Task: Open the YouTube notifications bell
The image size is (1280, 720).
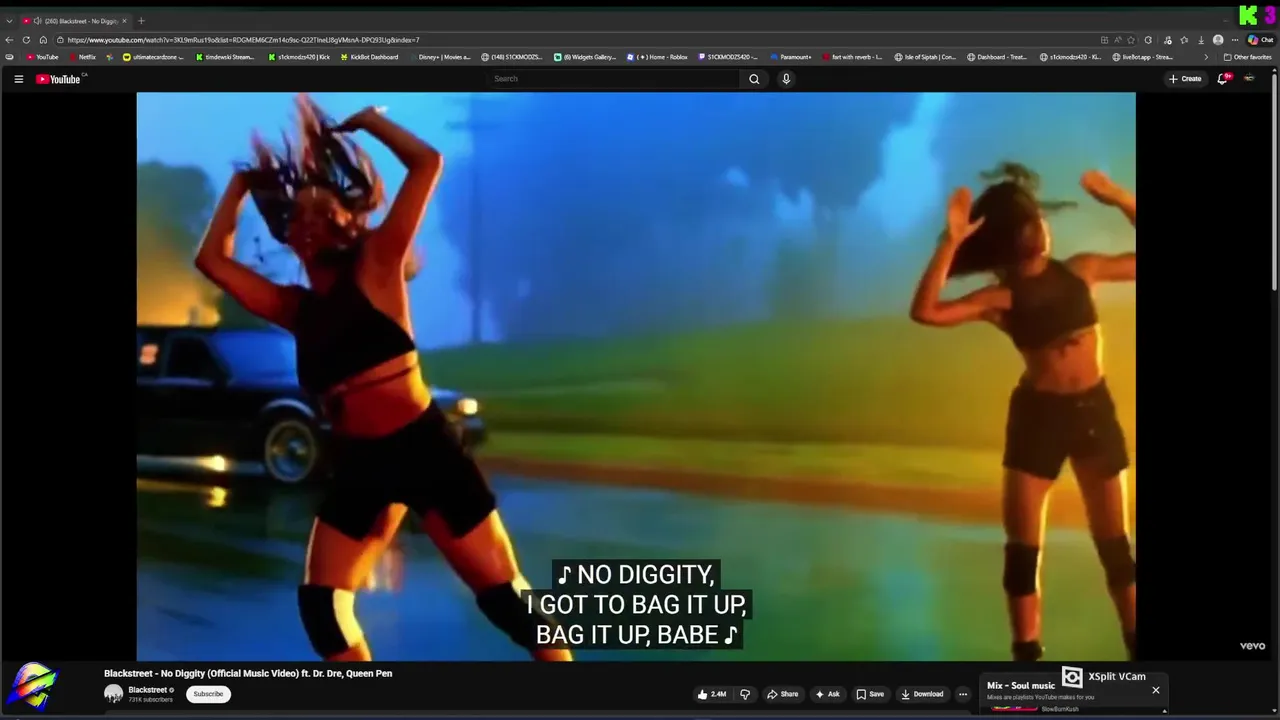Action: pos(1222,79)
